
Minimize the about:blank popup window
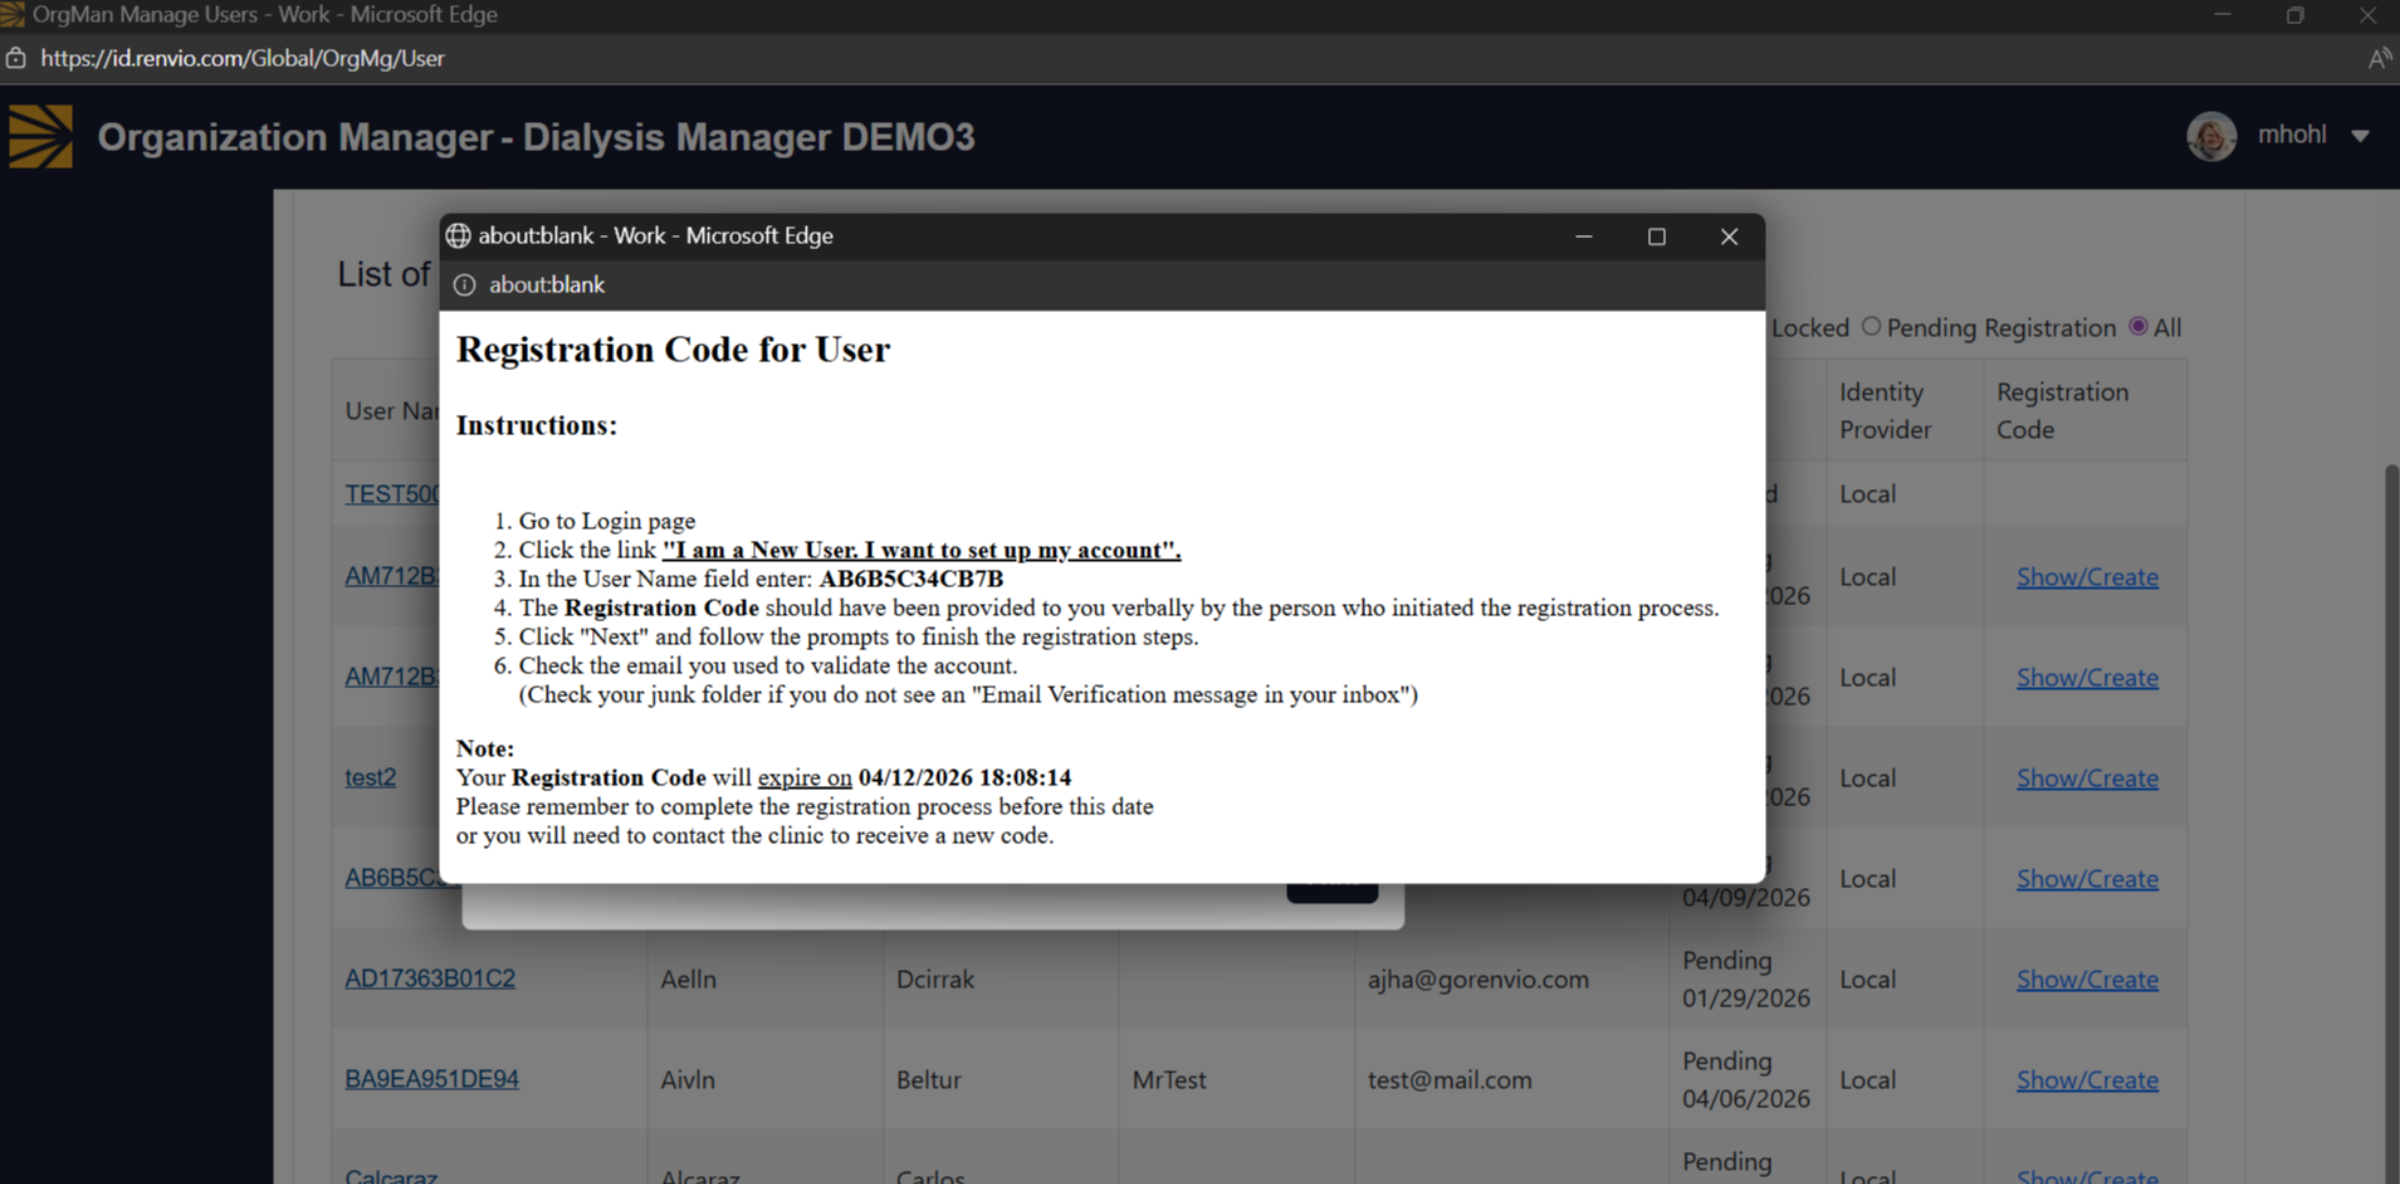tap(1584, 237)
